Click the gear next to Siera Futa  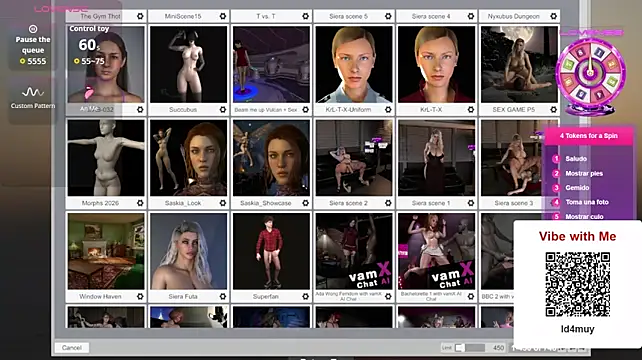(x=223, y=297)
